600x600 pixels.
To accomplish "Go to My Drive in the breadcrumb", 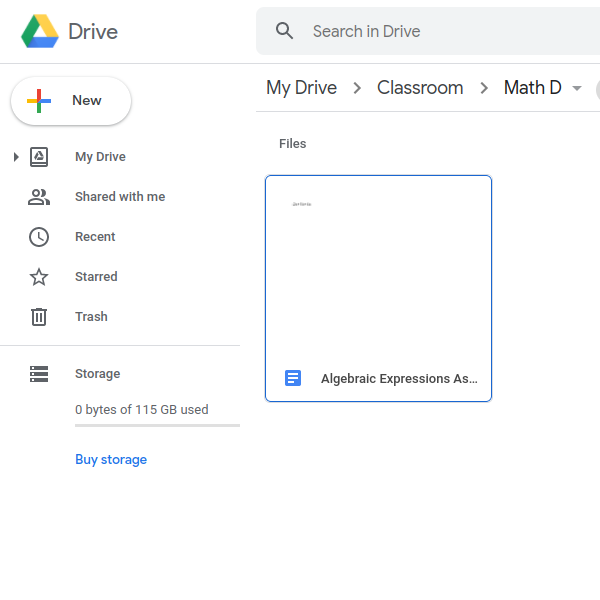I will 301,88.
